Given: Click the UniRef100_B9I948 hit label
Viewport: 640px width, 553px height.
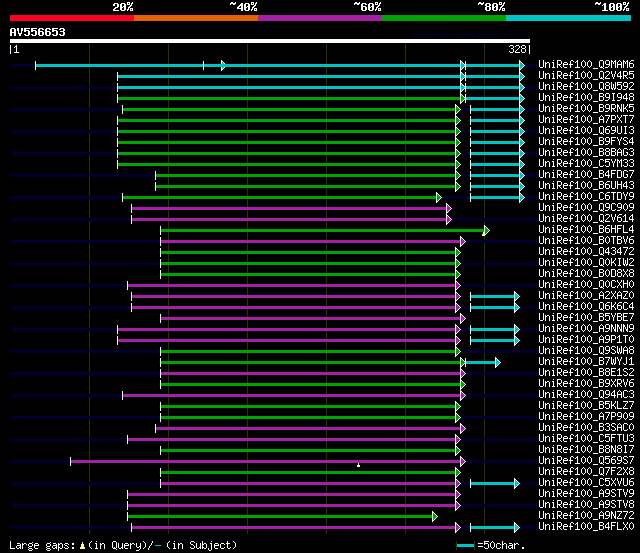Looking at the screenshot, I should pos(586,97).
